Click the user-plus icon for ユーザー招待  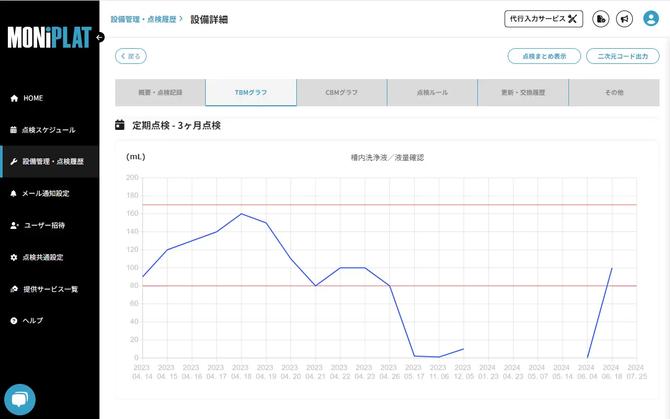tap(14, 225)
